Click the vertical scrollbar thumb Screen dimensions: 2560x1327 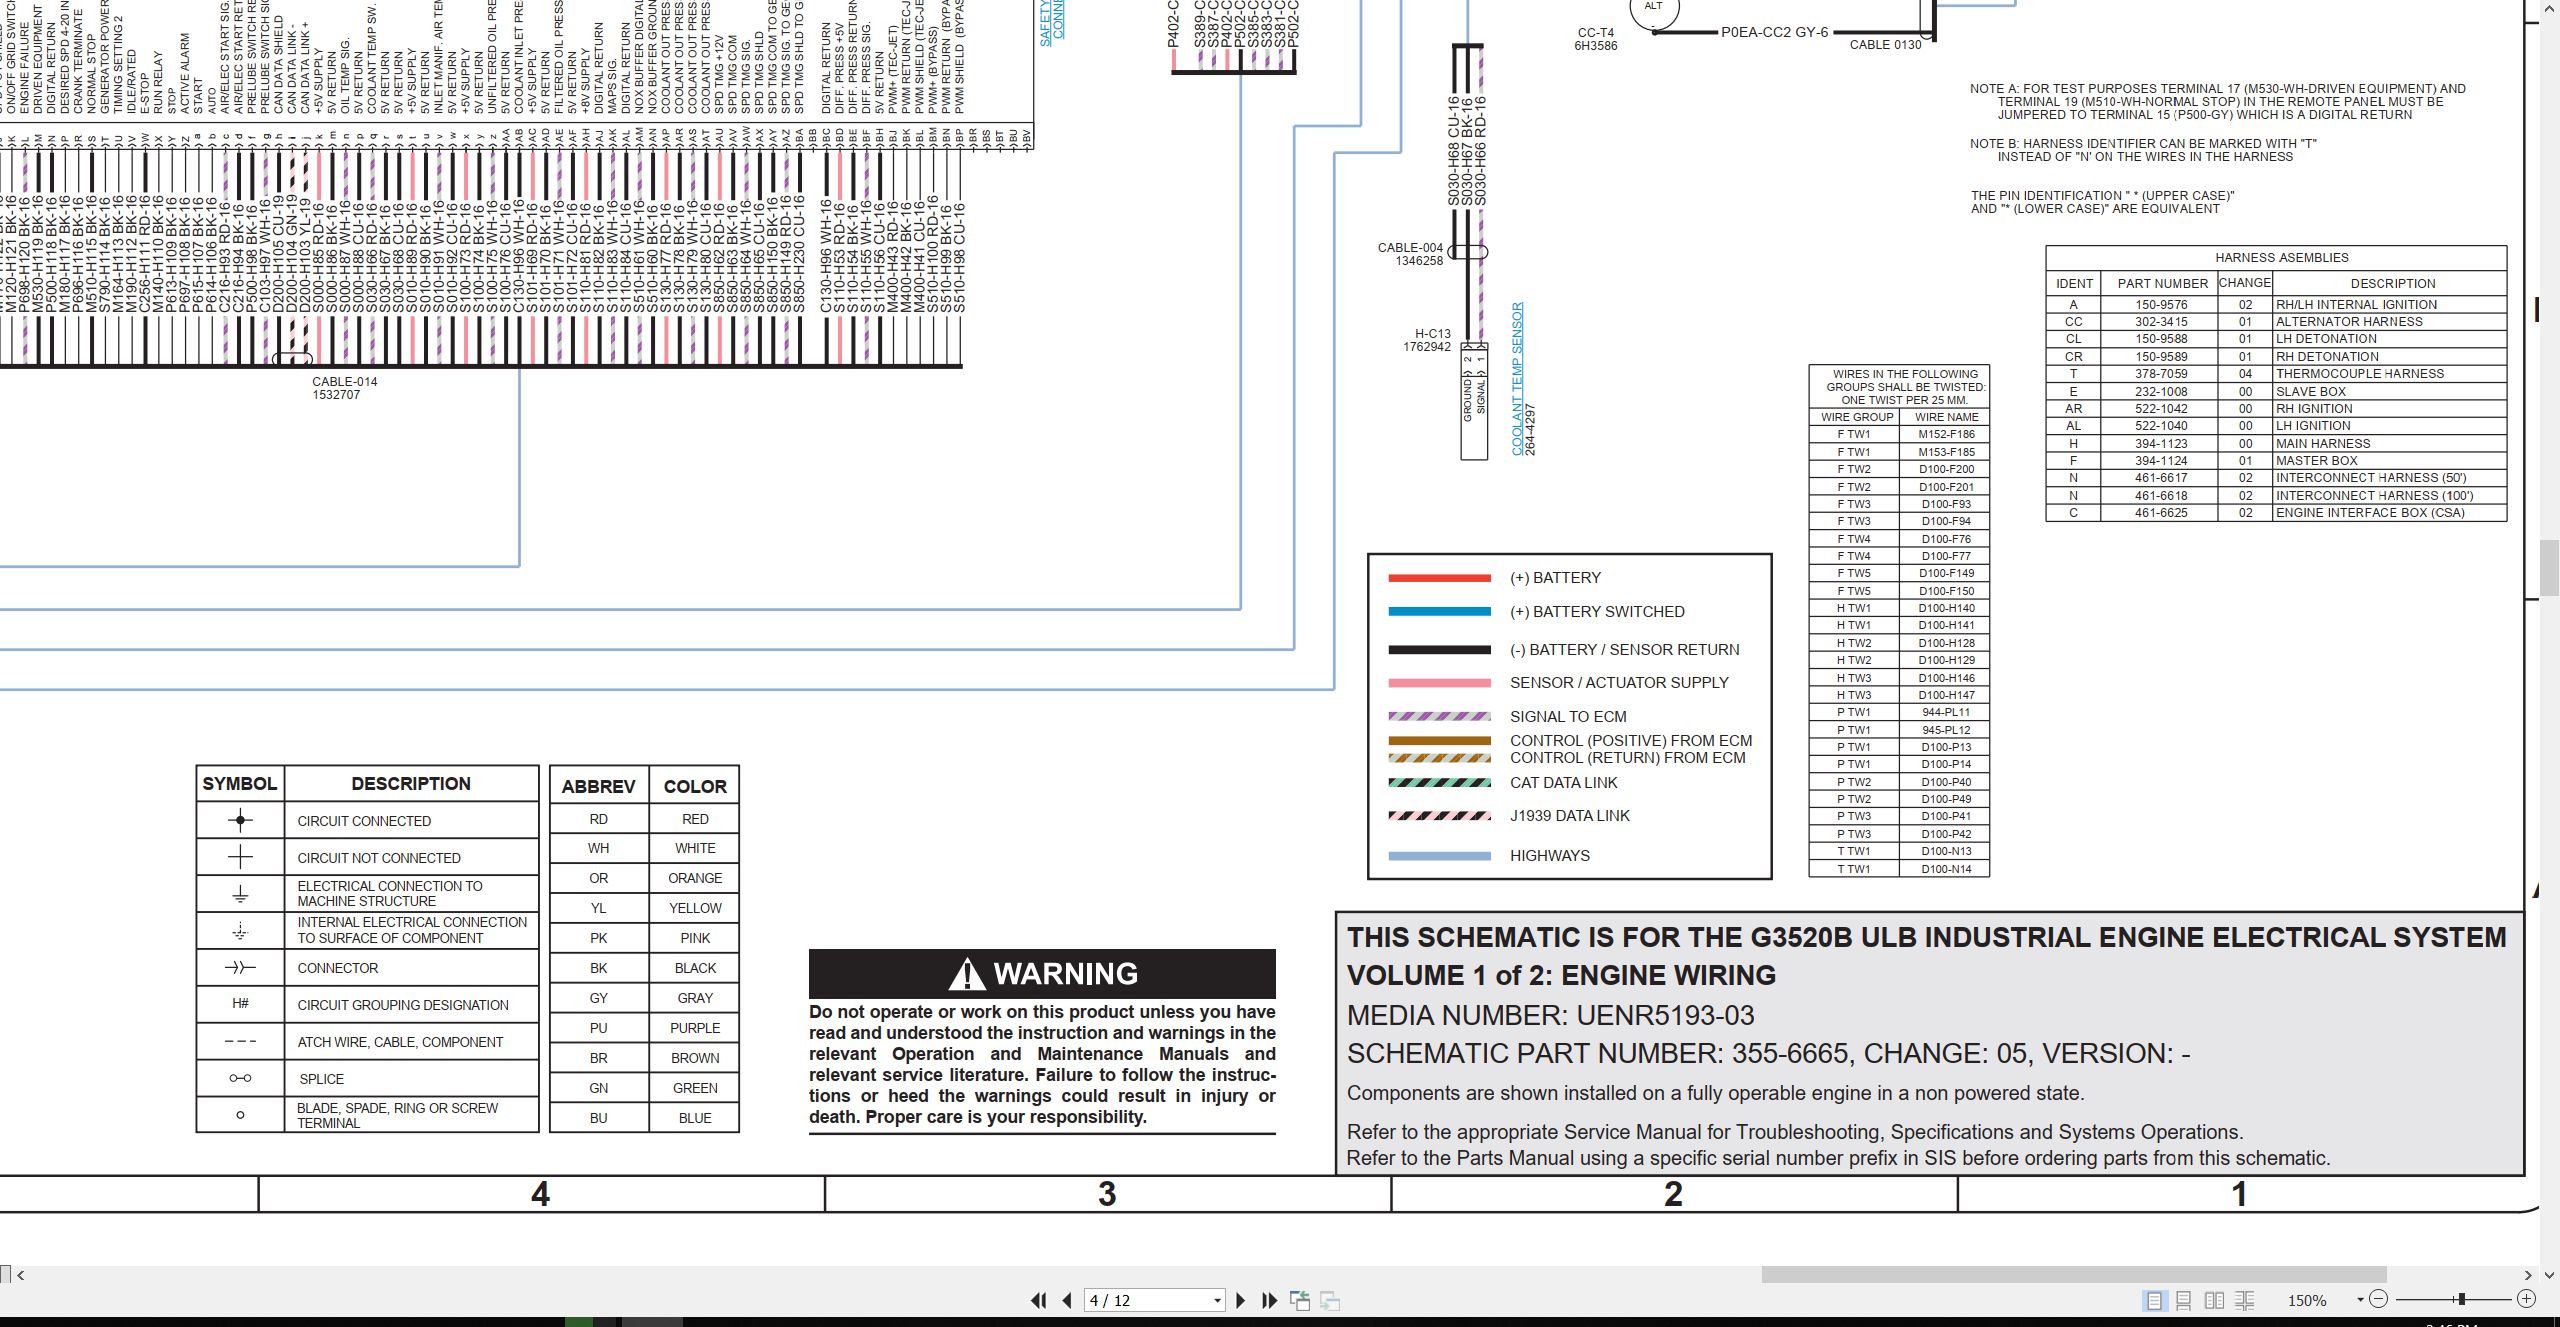tap(2550, 567)
